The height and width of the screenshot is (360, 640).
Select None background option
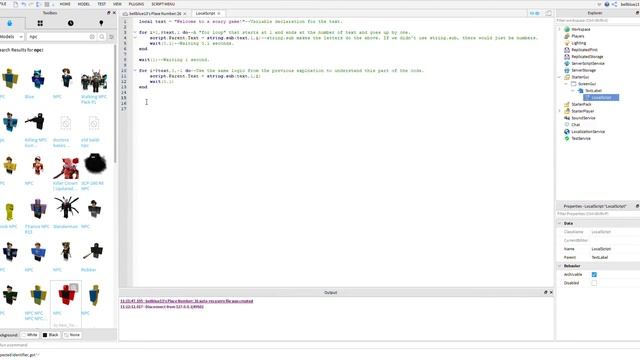[x=72, y=335]
